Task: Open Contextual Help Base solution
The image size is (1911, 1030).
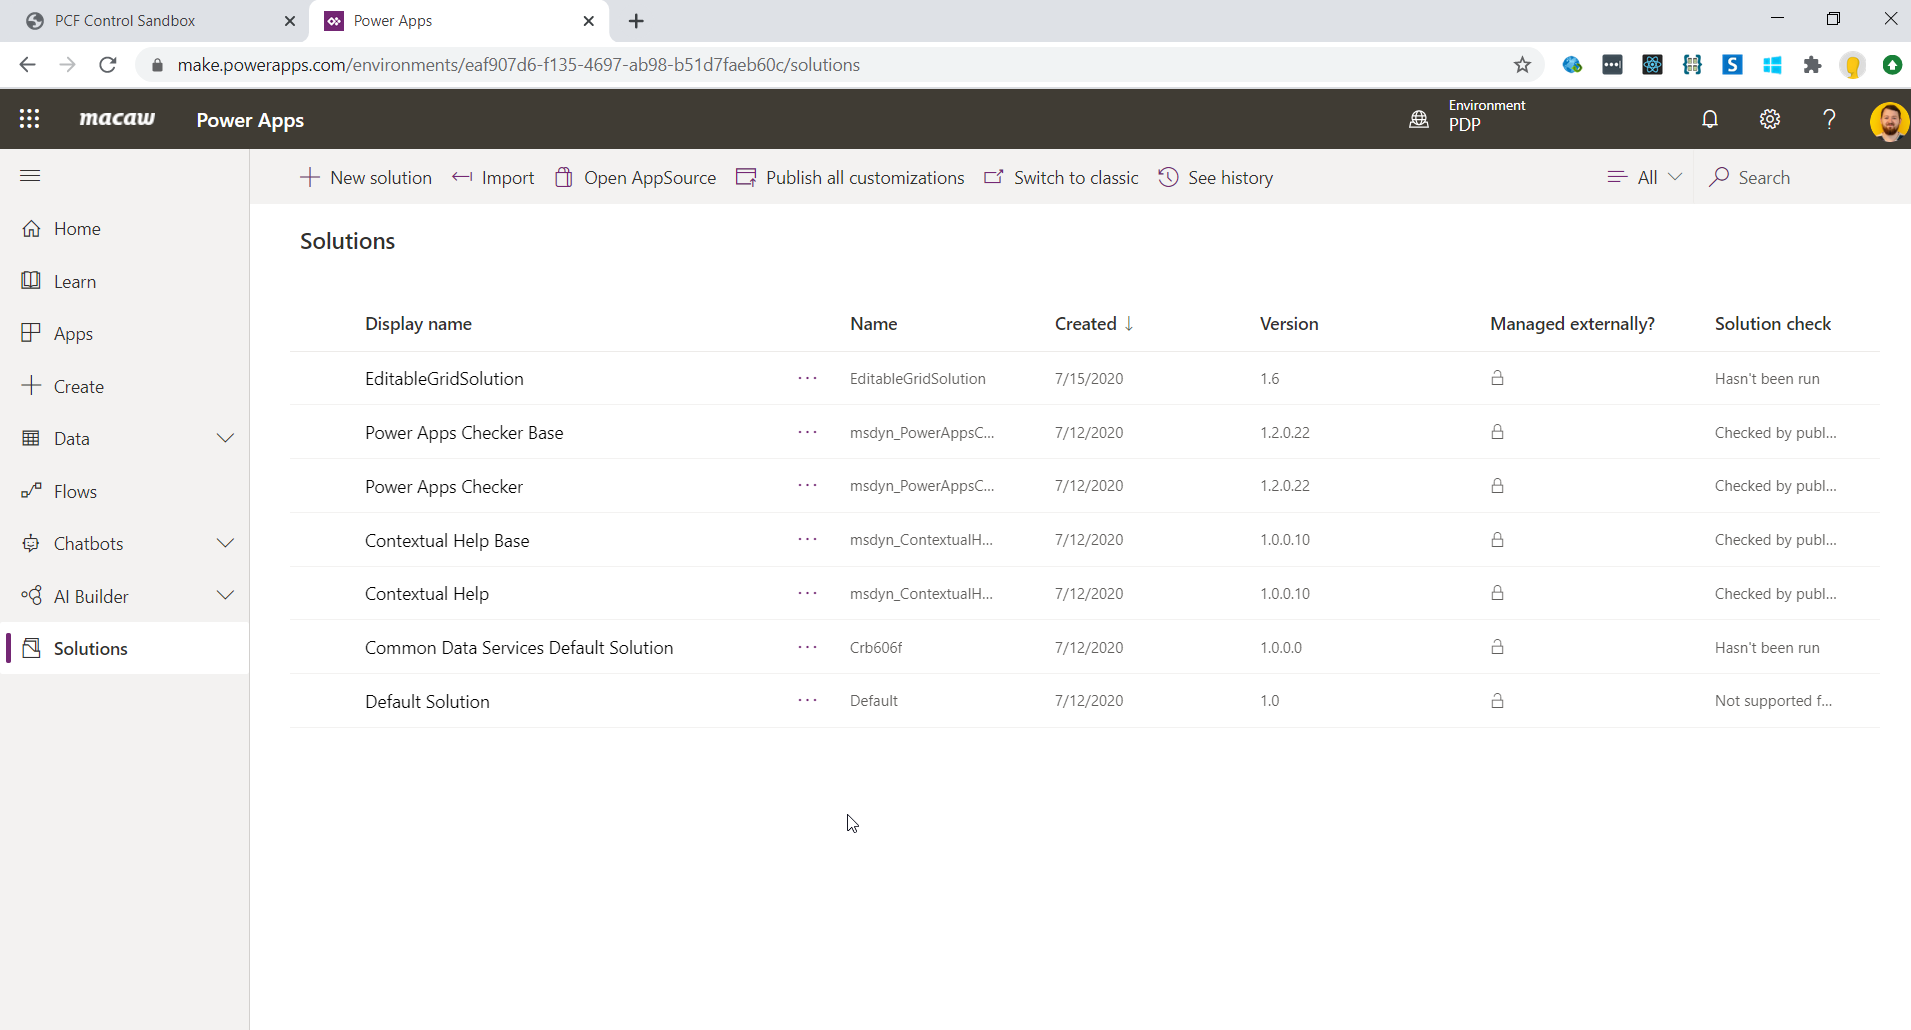Action: click(447, 541)
